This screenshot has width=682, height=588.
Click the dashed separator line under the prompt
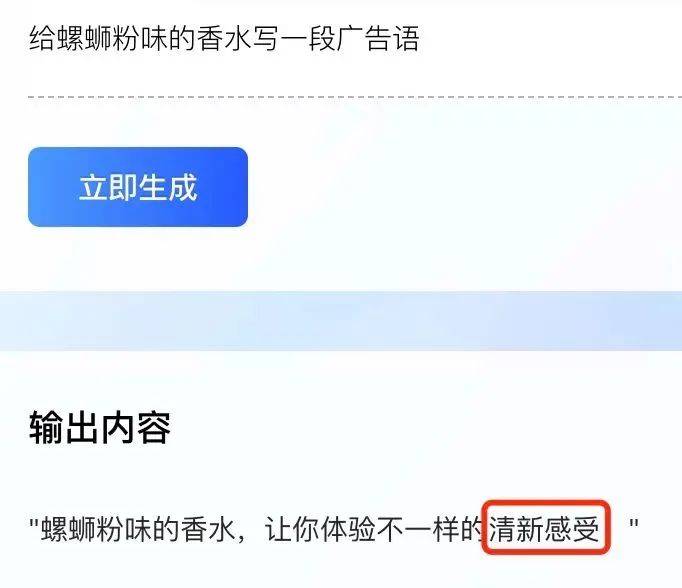point(355,97)
